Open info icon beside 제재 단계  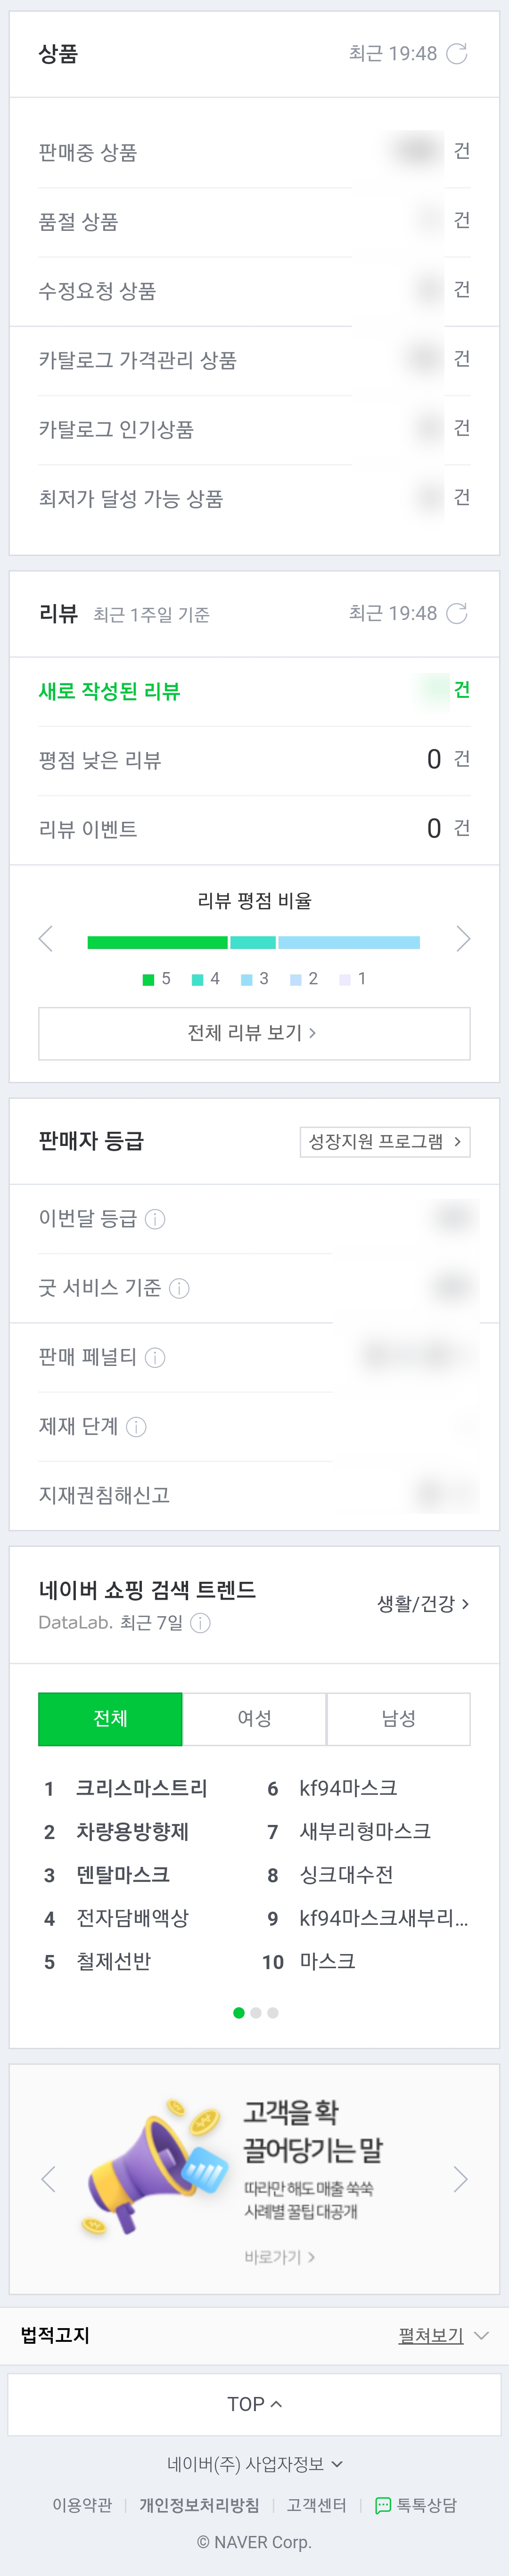136,1427
